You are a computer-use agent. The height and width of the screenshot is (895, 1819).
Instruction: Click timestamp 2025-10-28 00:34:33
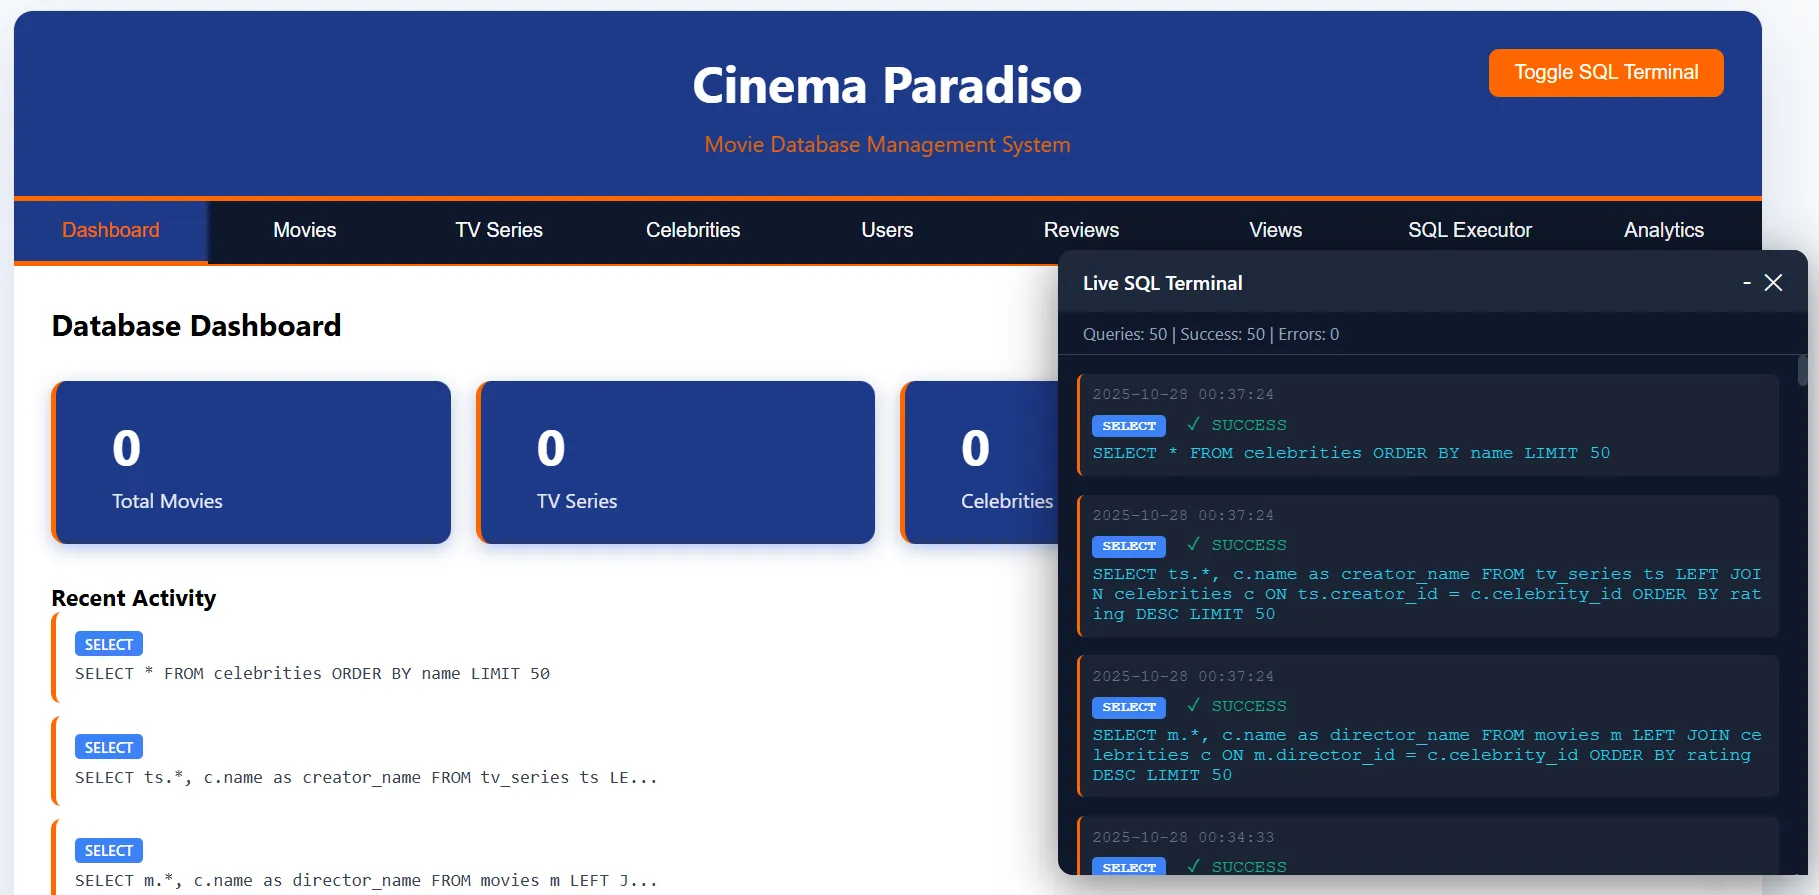click(x=1183, y=837)
